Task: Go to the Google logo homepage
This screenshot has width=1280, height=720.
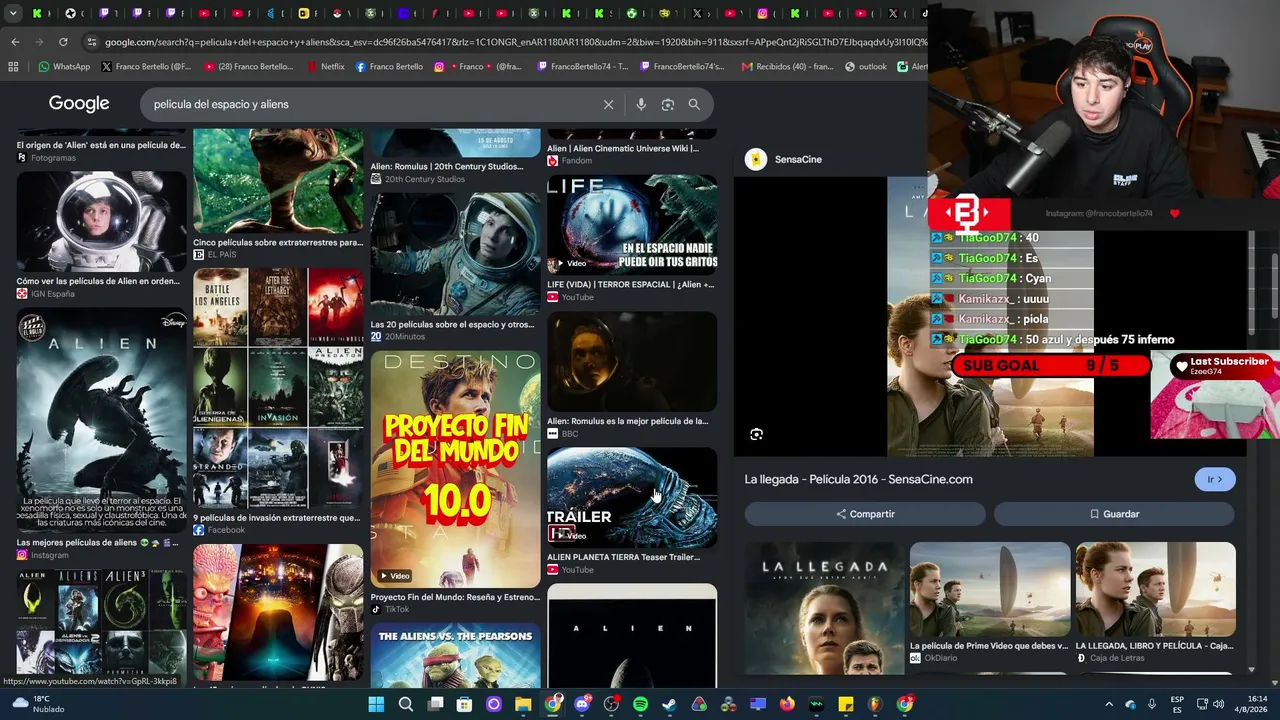Action: click(x=79, y=104)
